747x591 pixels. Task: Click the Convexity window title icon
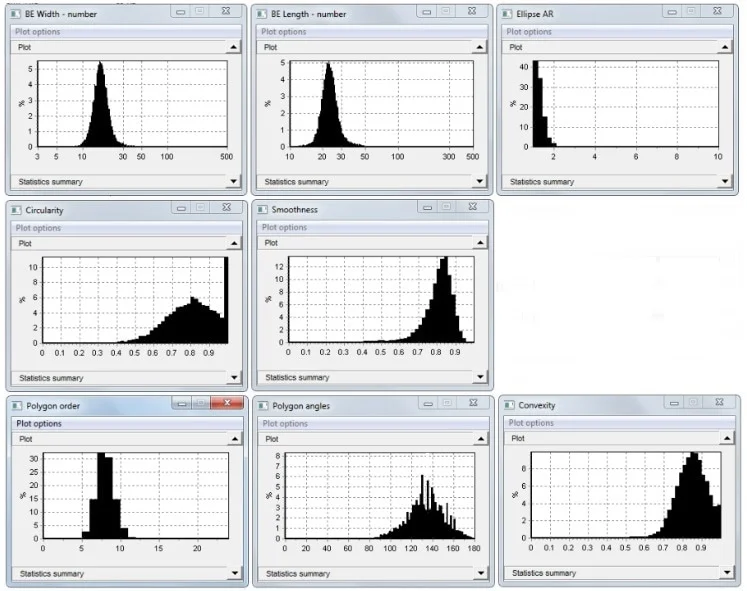coord(508,405)
